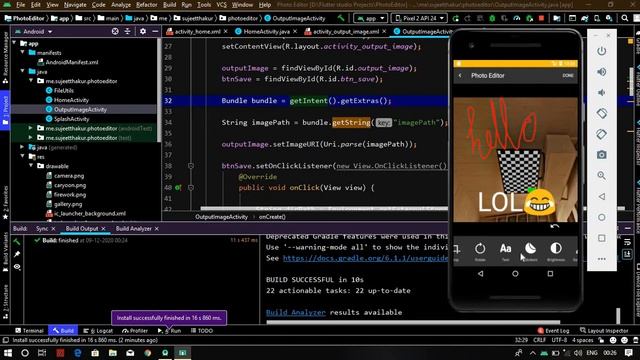
Task: Toggle the Build Variants side strip button
Action: [5, 252]
